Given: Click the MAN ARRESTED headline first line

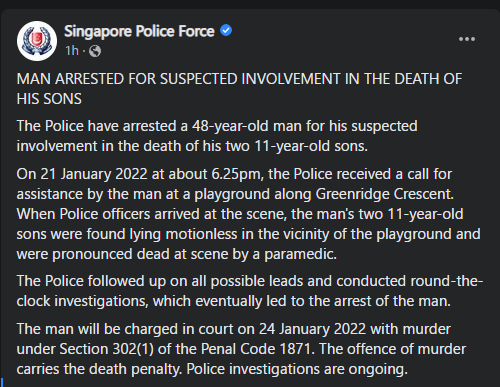Looking at the screenshot, I should pos(239,79).
